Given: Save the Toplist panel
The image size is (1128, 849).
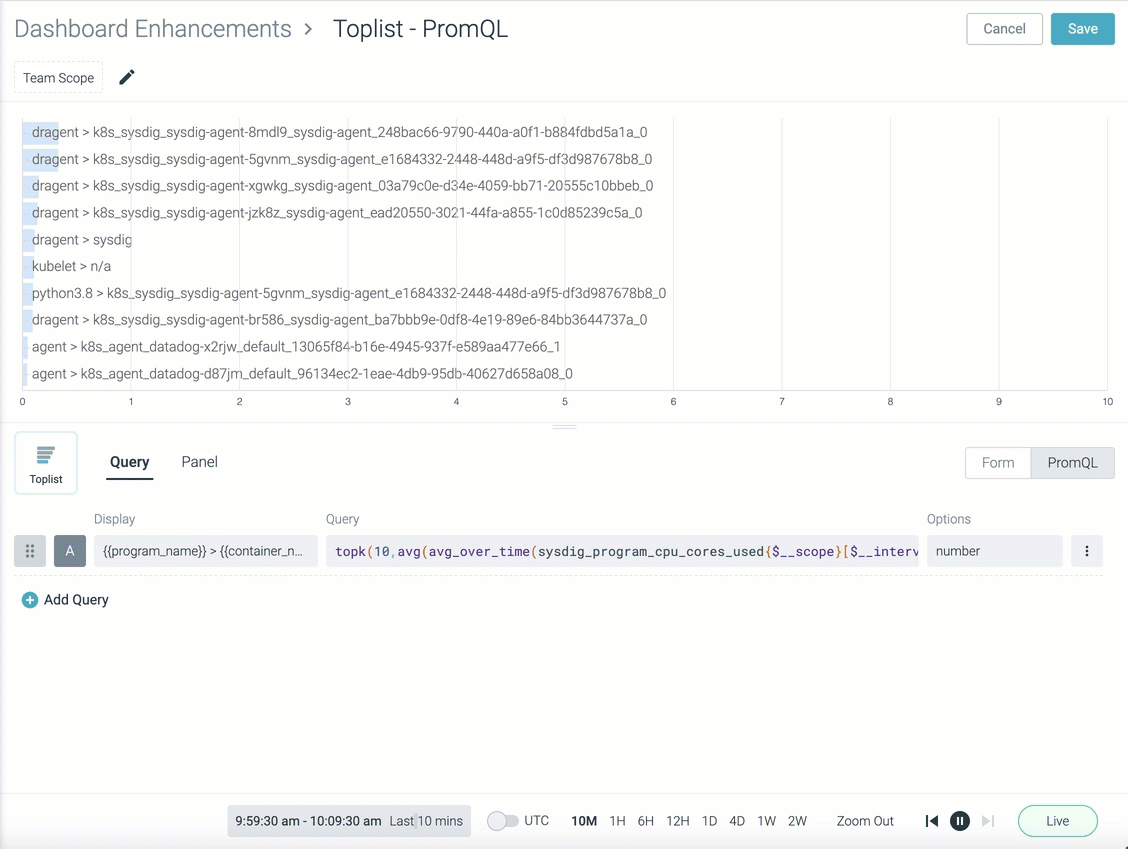Looking at the screenshot, I should pyautogui.click(x=1083, y=29).
